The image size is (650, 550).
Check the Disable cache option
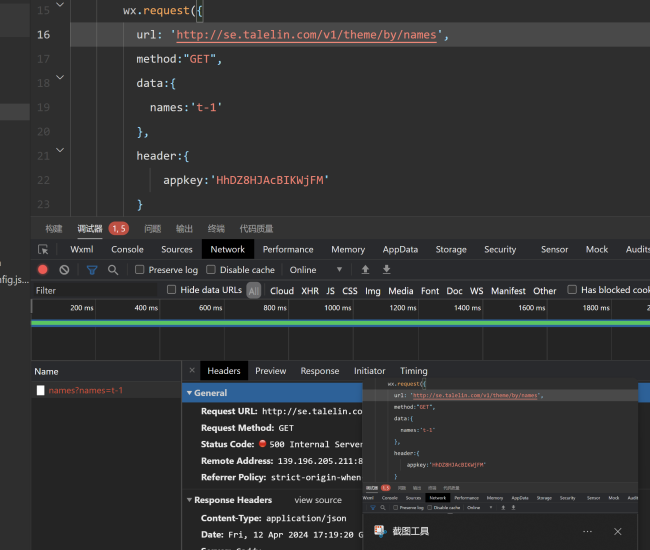click(x=211, y=270)
